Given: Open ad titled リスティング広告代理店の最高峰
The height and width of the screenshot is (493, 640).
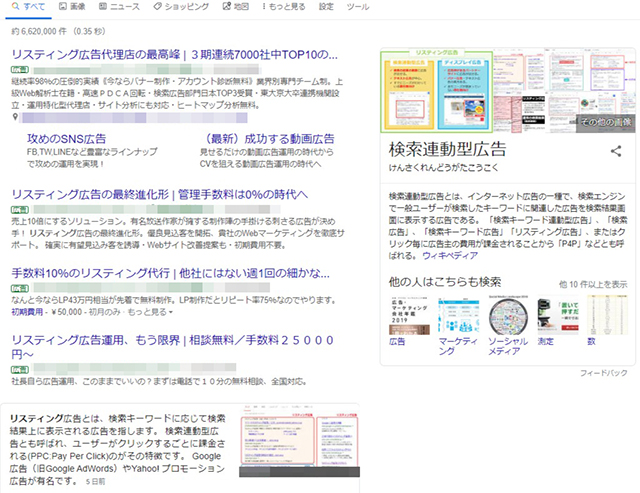Looking at the screenshot, I should click(x=175, y=54).
